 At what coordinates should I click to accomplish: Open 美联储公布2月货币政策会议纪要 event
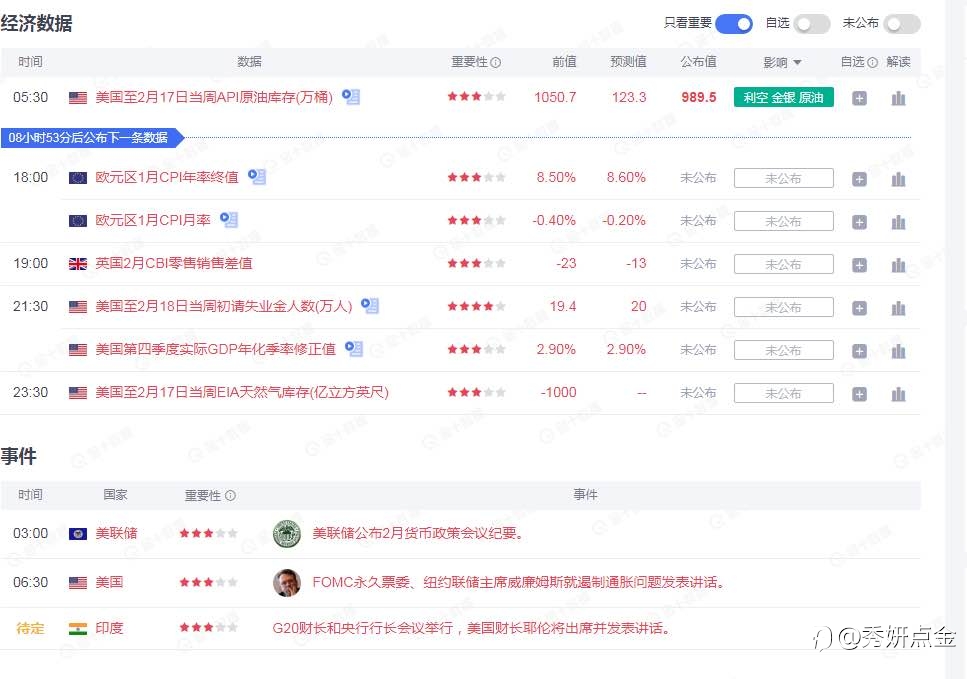click(x=418, y=533)
